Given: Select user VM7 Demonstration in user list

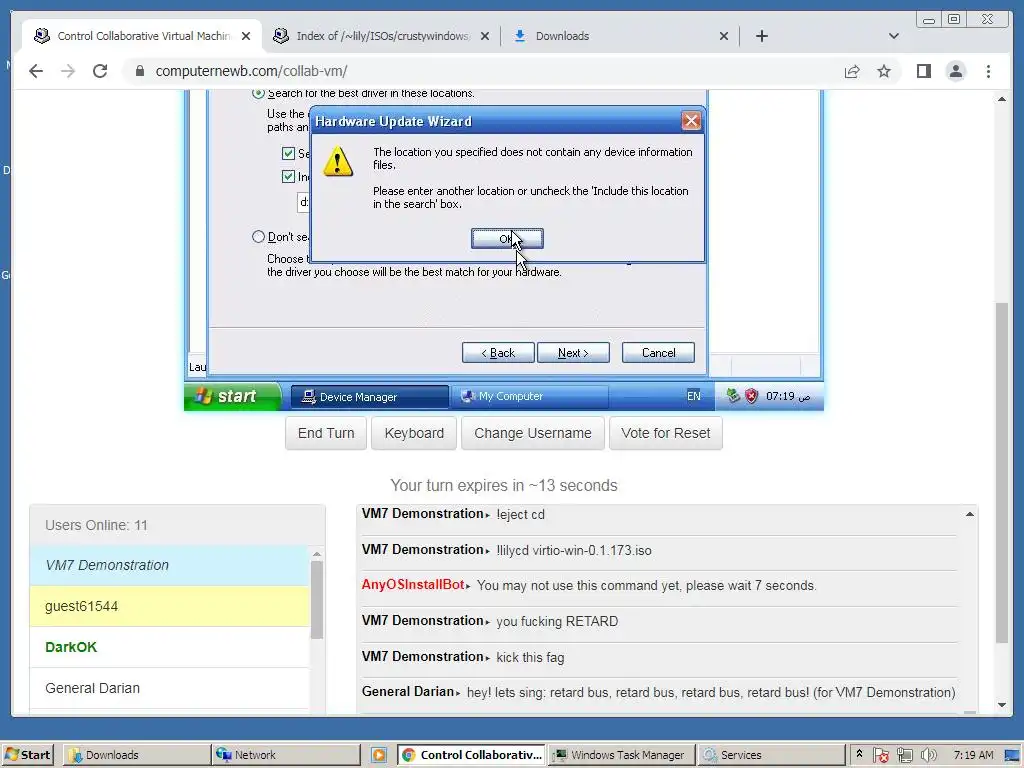Looking at the screenshot, I should [x=170, y=565].
